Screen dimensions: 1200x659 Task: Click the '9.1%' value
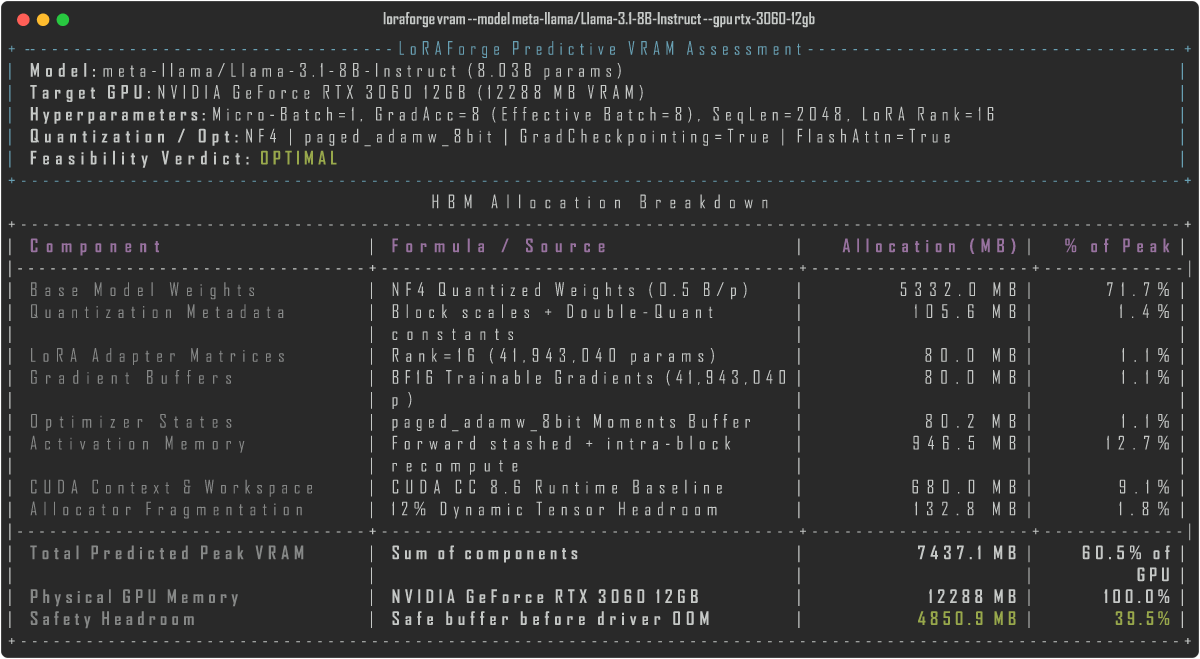(1145, 489)
